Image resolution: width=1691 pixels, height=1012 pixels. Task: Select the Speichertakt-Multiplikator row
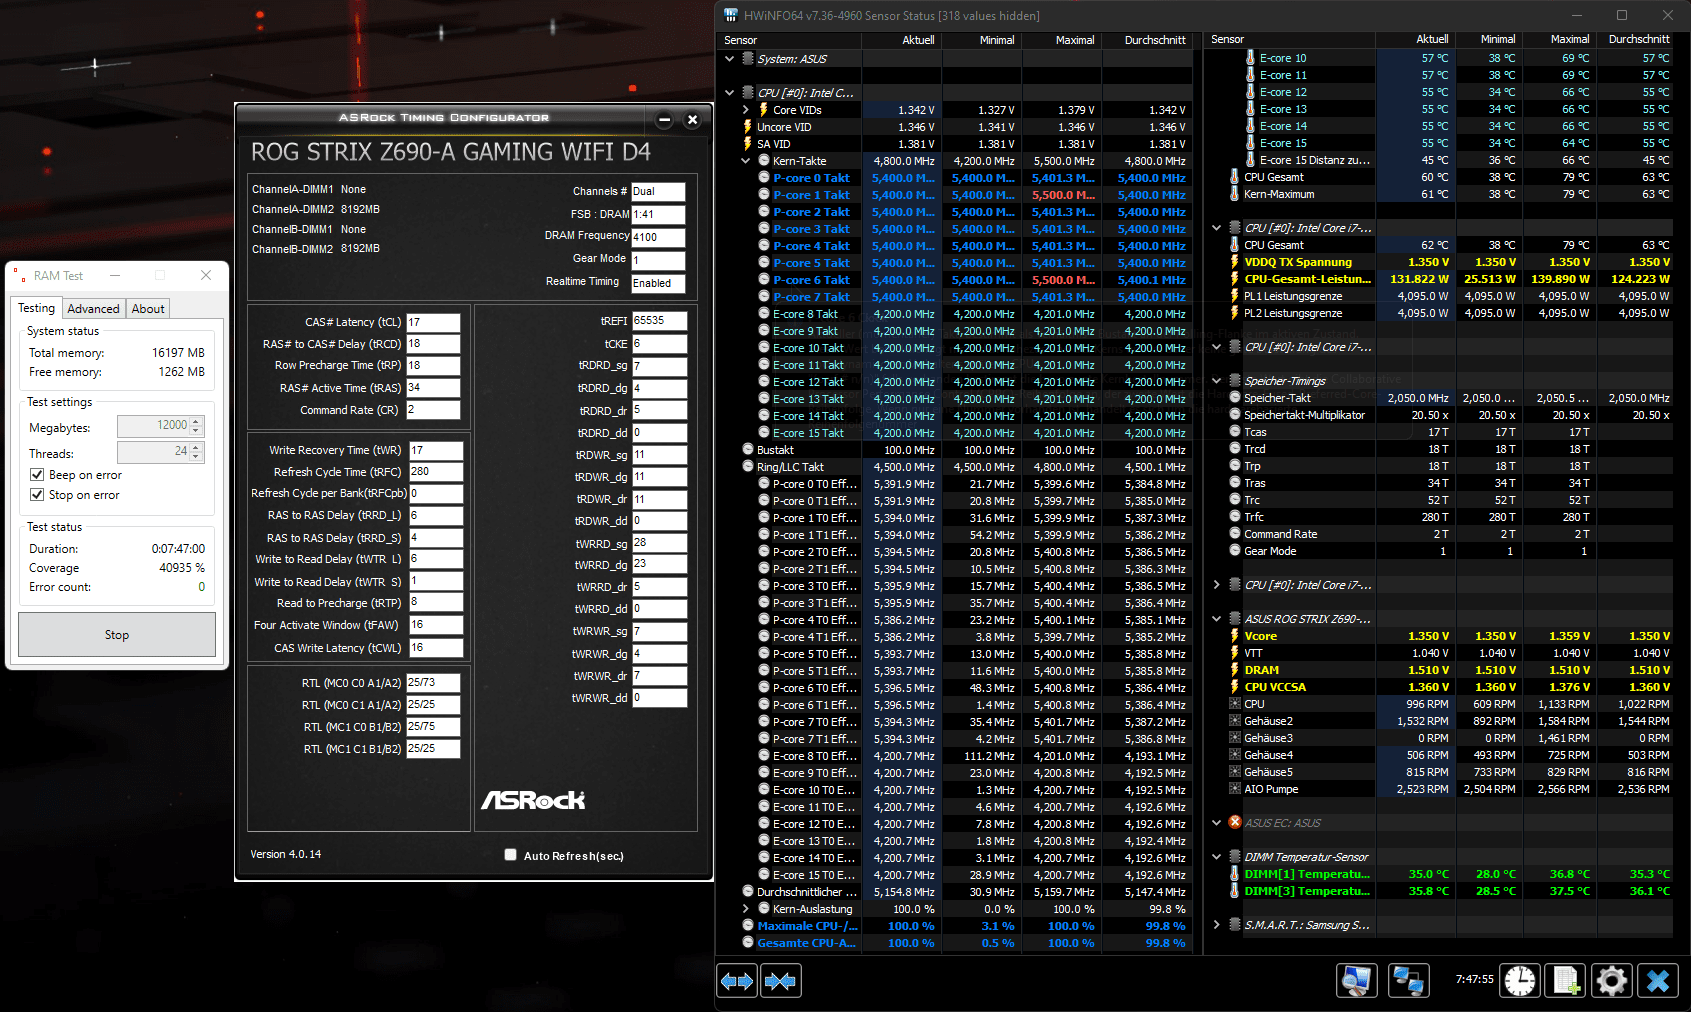point(1440,415)
